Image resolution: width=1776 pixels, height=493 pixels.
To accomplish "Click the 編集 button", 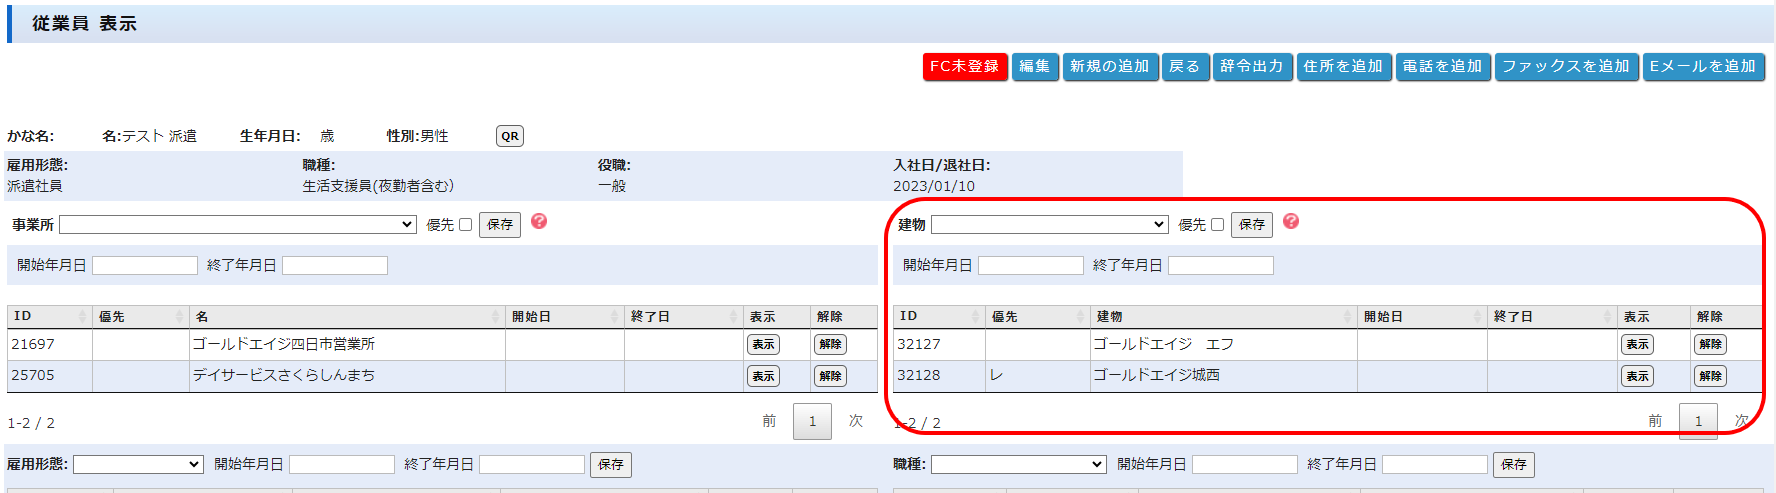I will click(1034, 66).
